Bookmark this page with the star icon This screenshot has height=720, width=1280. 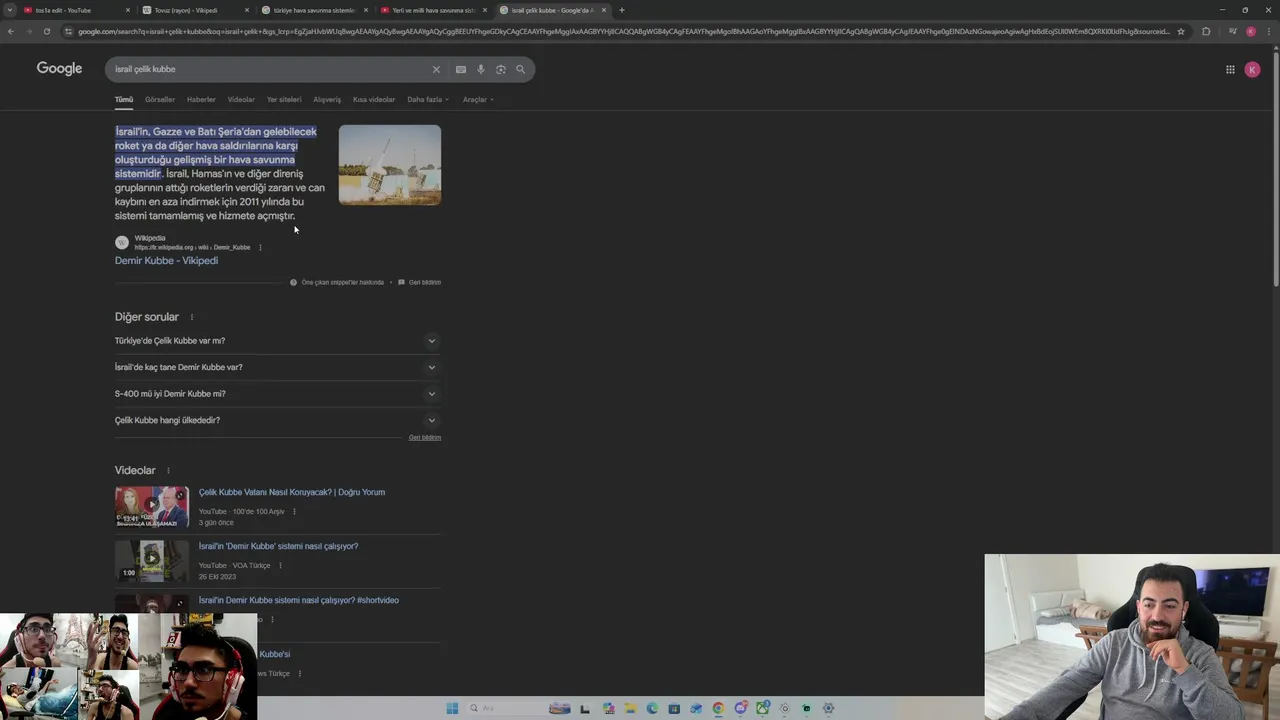point(1181,31)
